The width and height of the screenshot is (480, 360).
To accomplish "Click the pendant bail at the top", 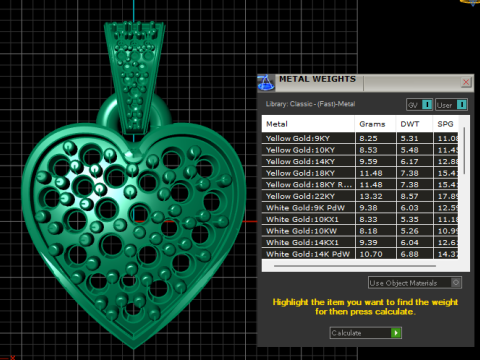I will 134,77.
